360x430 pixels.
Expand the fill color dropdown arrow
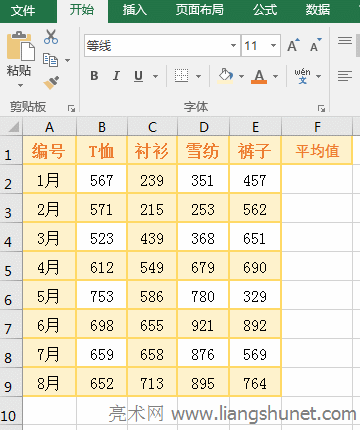[241, 76]
